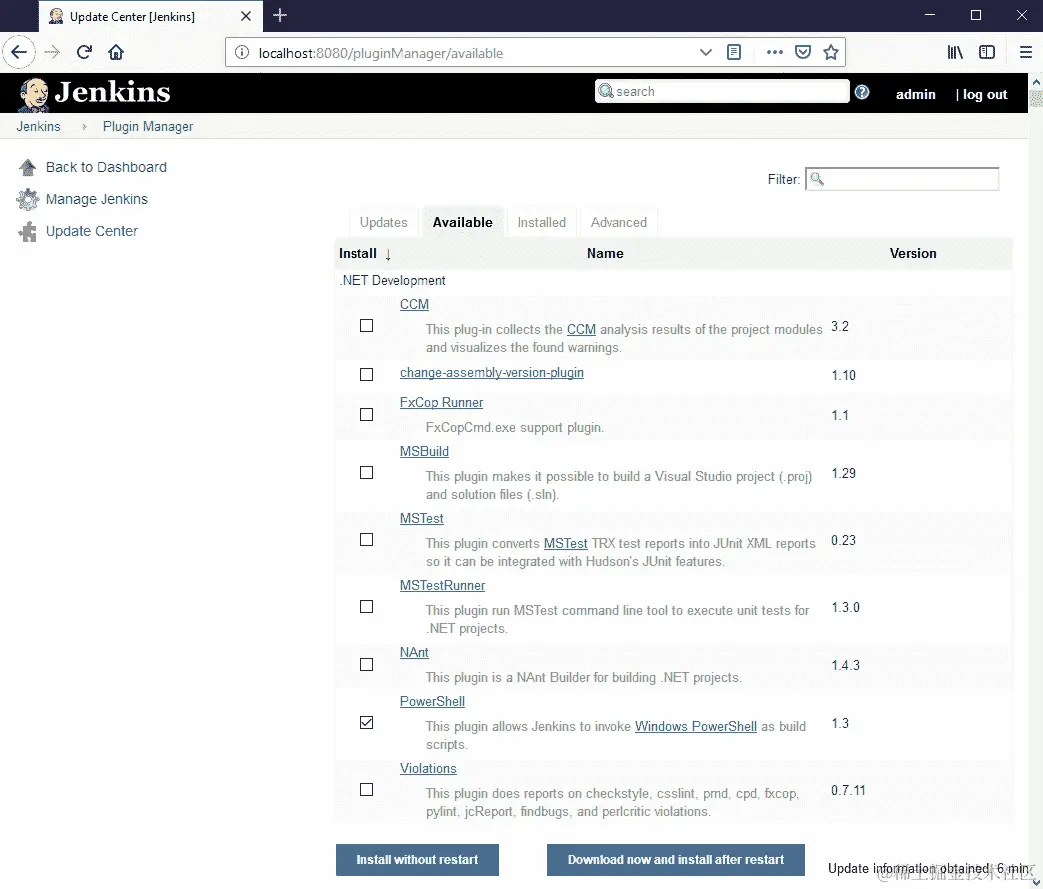Open the Firefox hamburger menu
The height and width of the screenshot is (889, 1043).
click(1026, 52)
